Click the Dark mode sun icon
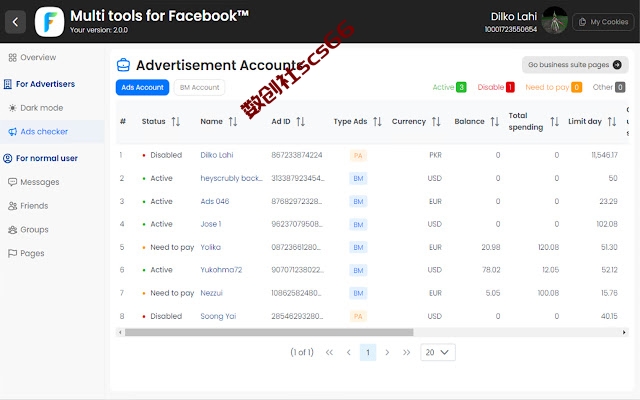Screen dimensions: 640x400 (13, 108)
